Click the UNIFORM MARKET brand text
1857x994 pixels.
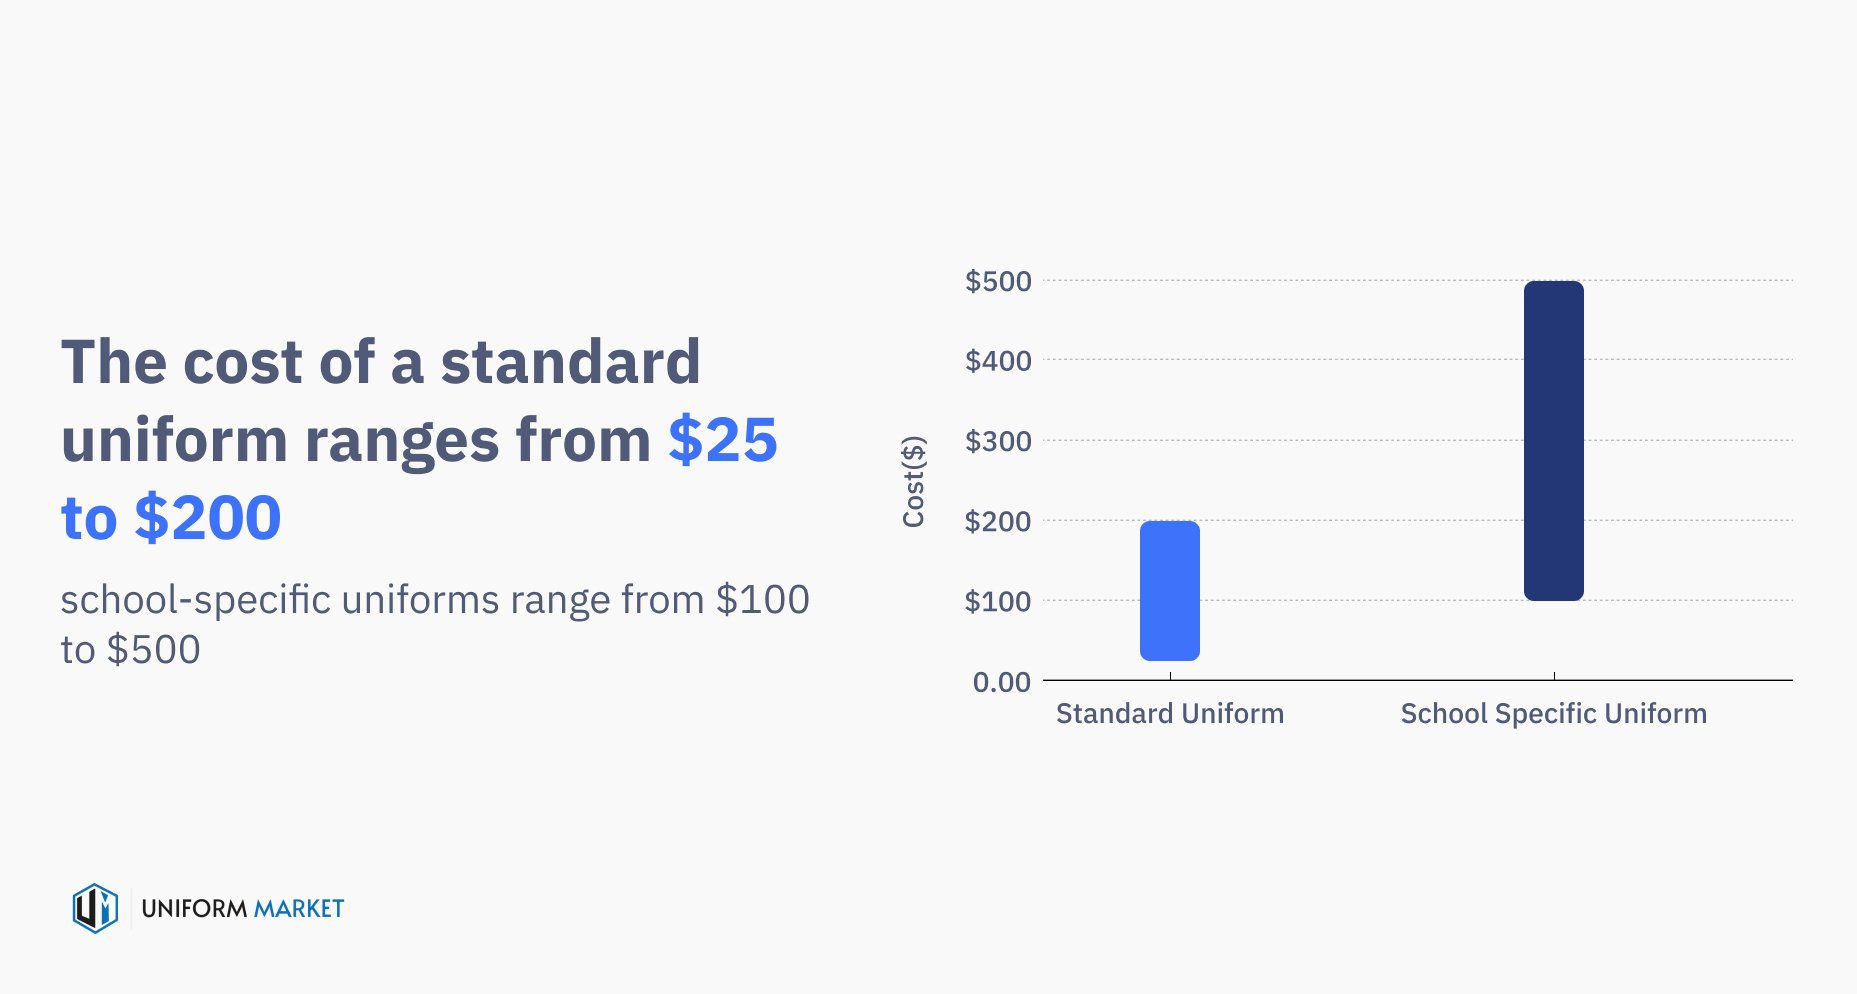pyautogui.click(x=242, y=908)
